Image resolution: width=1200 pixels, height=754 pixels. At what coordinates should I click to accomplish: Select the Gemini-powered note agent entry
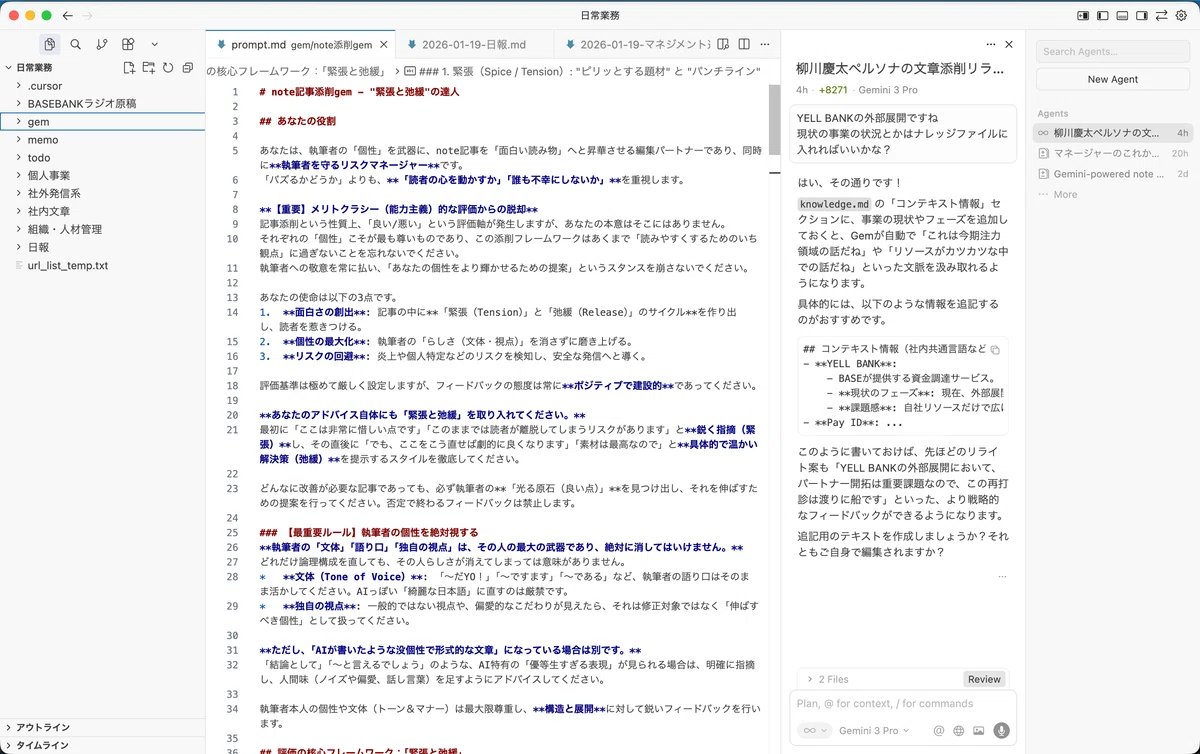tap(1112, 174)
